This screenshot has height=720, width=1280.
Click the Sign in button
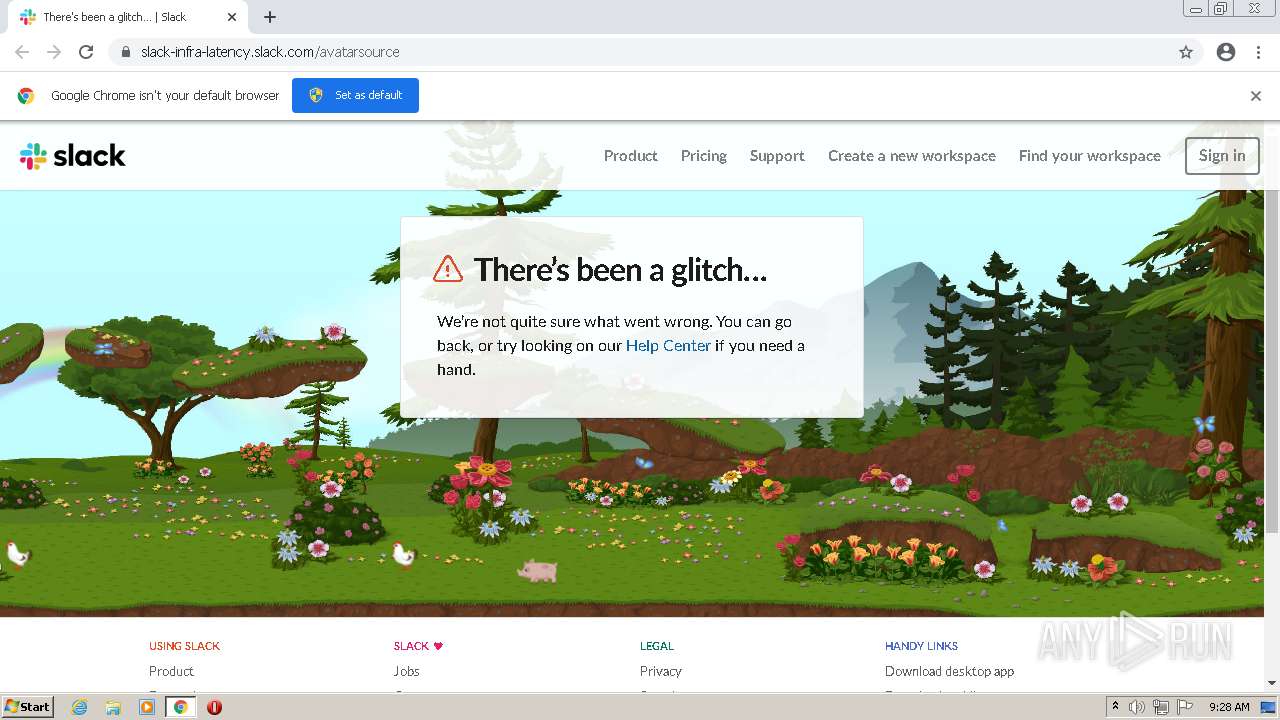(x=1222, y=156)
